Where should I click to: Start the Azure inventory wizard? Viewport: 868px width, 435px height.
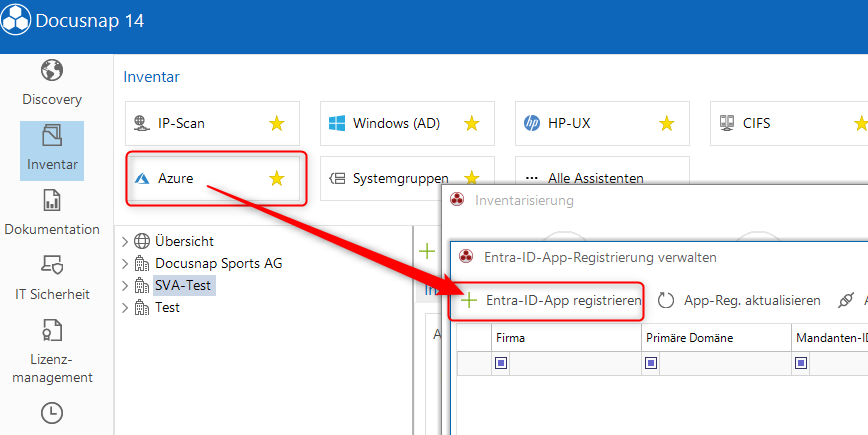pos(176,179)
